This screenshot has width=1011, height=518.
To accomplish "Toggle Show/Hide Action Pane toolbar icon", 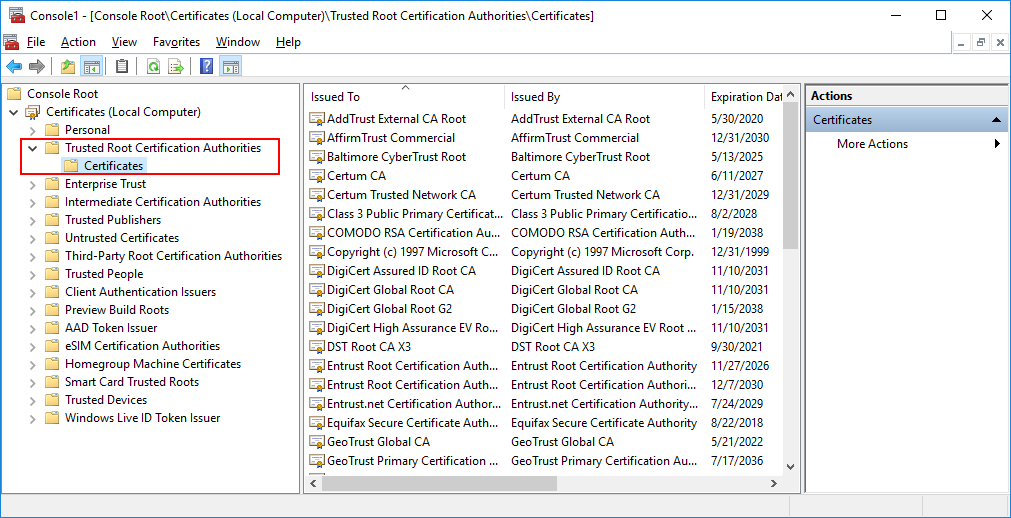I will click(231, 66).
